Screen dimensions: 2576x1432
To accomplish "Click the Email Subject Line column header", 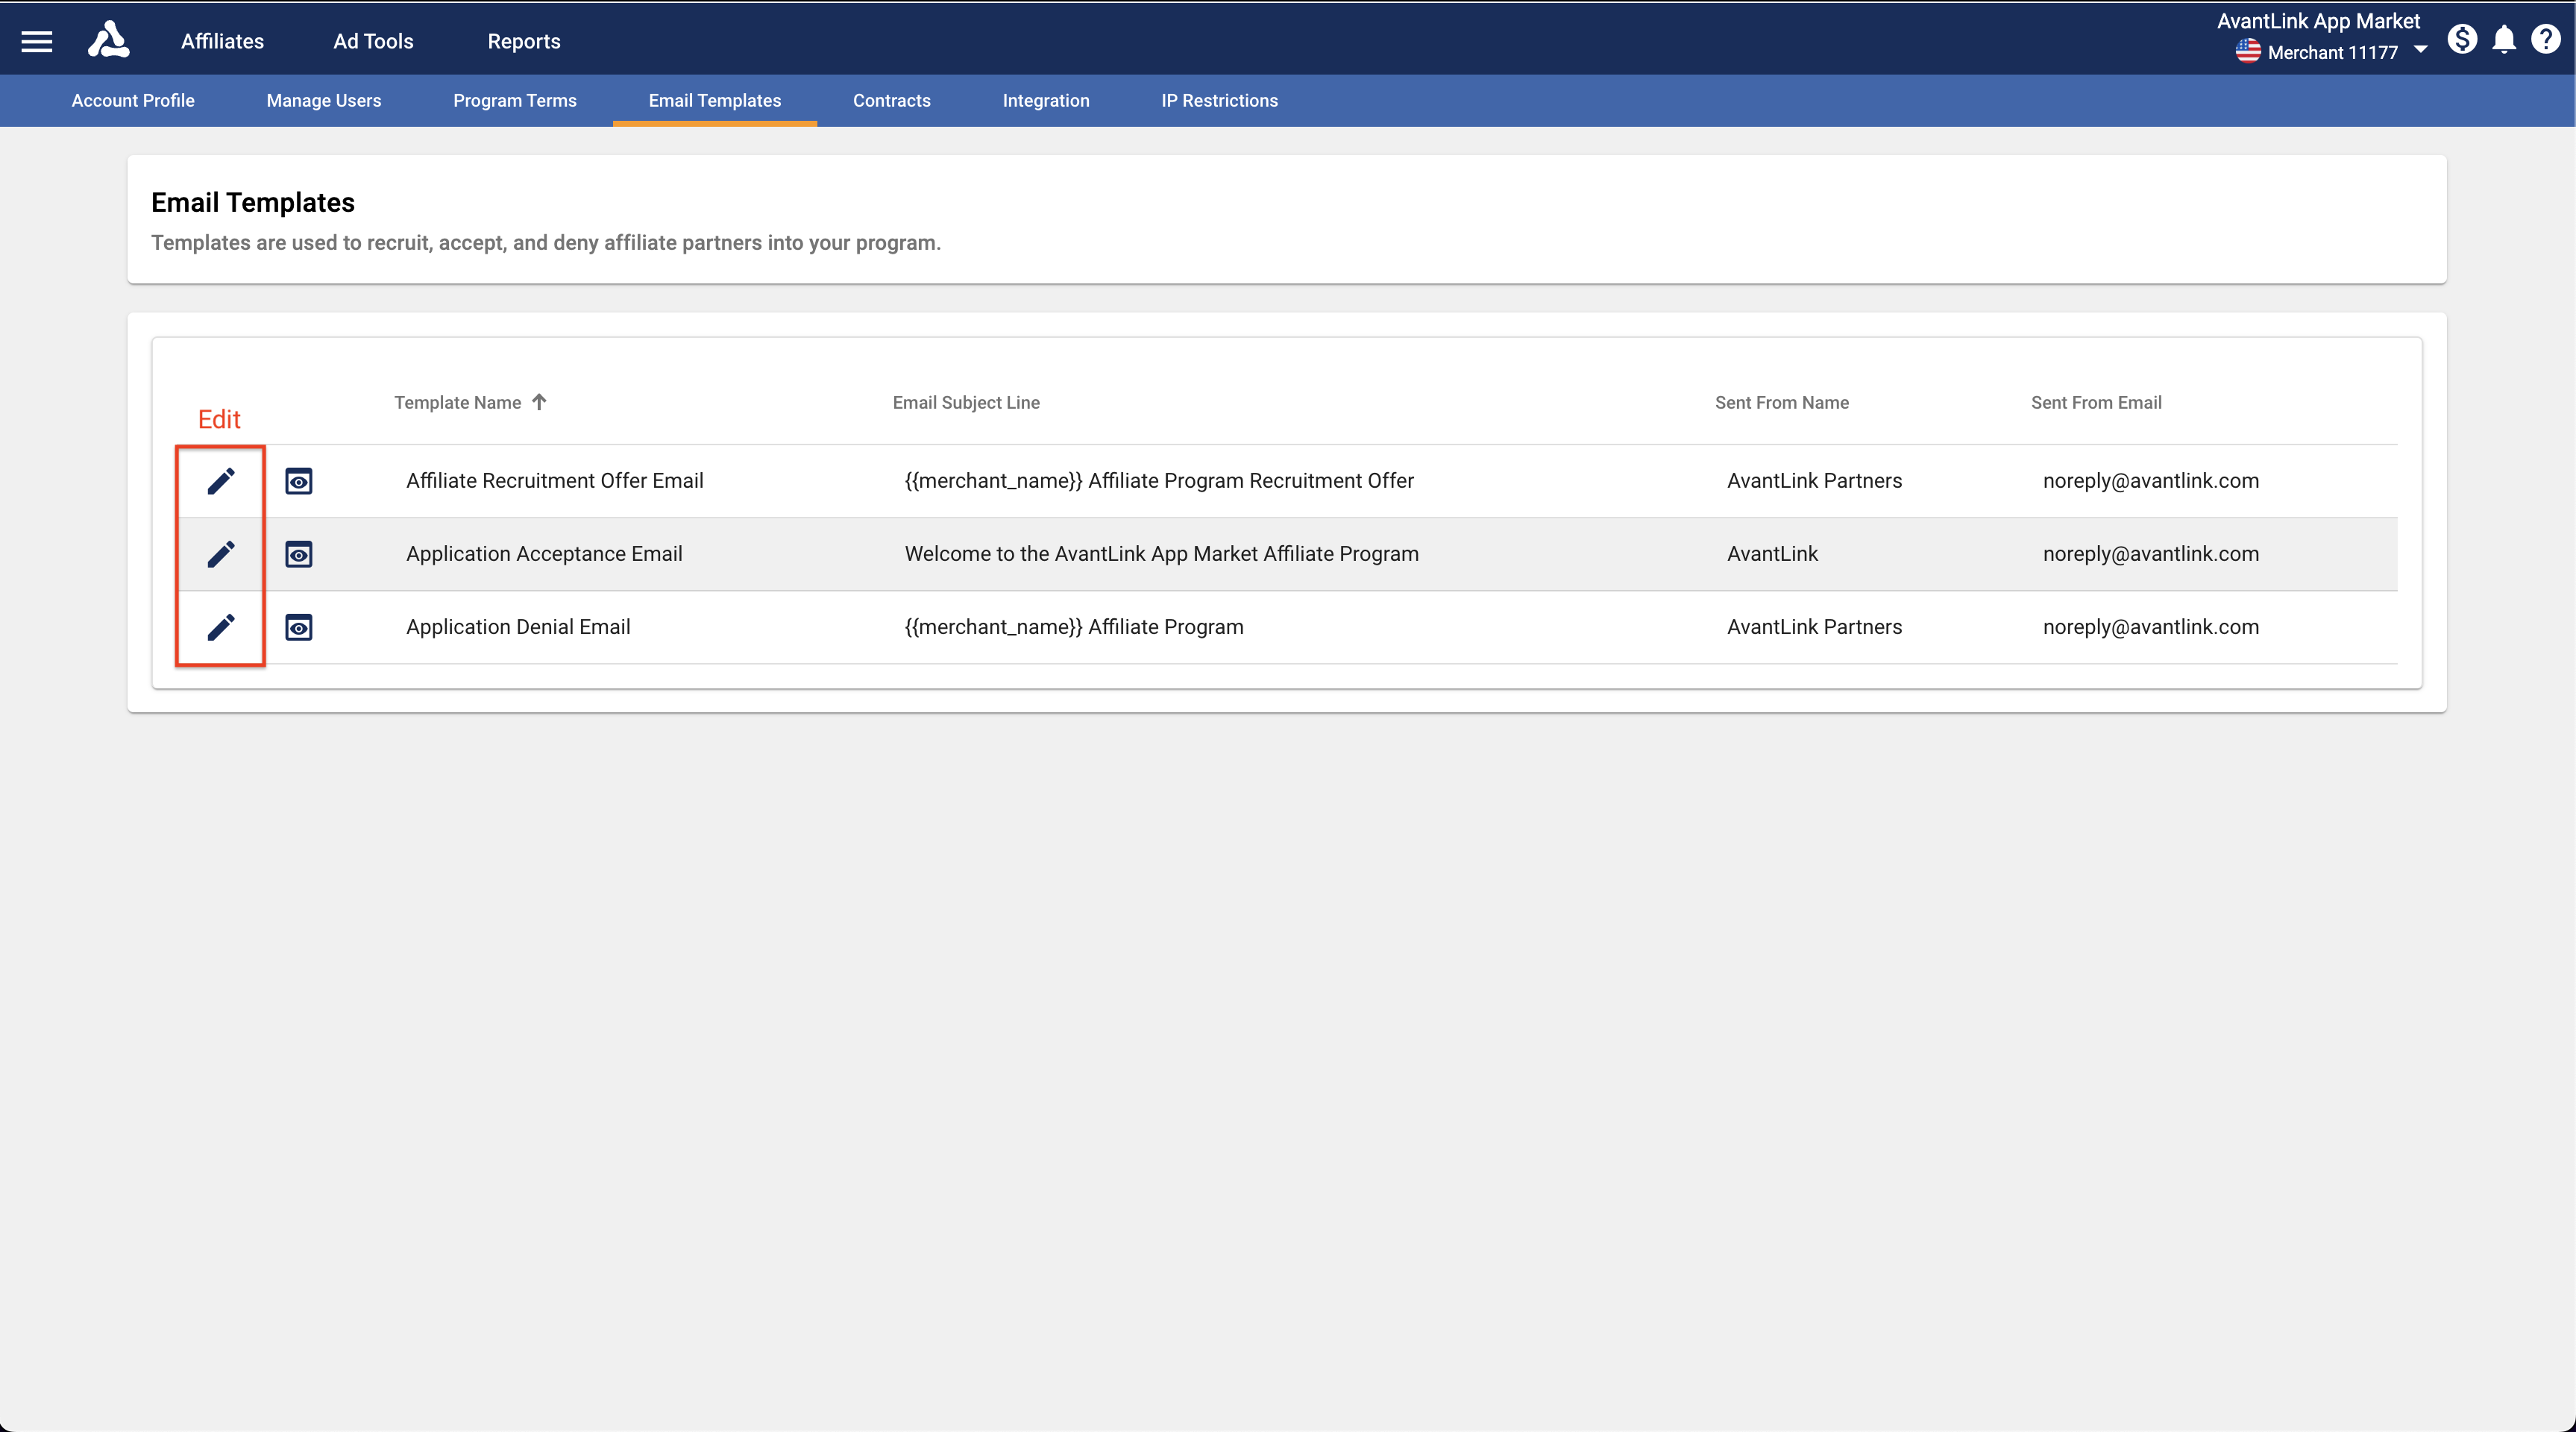I will (x=966, y=402).
